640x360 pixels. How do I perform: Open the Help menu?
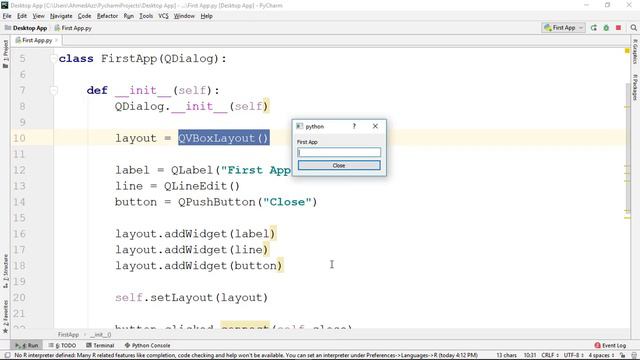207,16
